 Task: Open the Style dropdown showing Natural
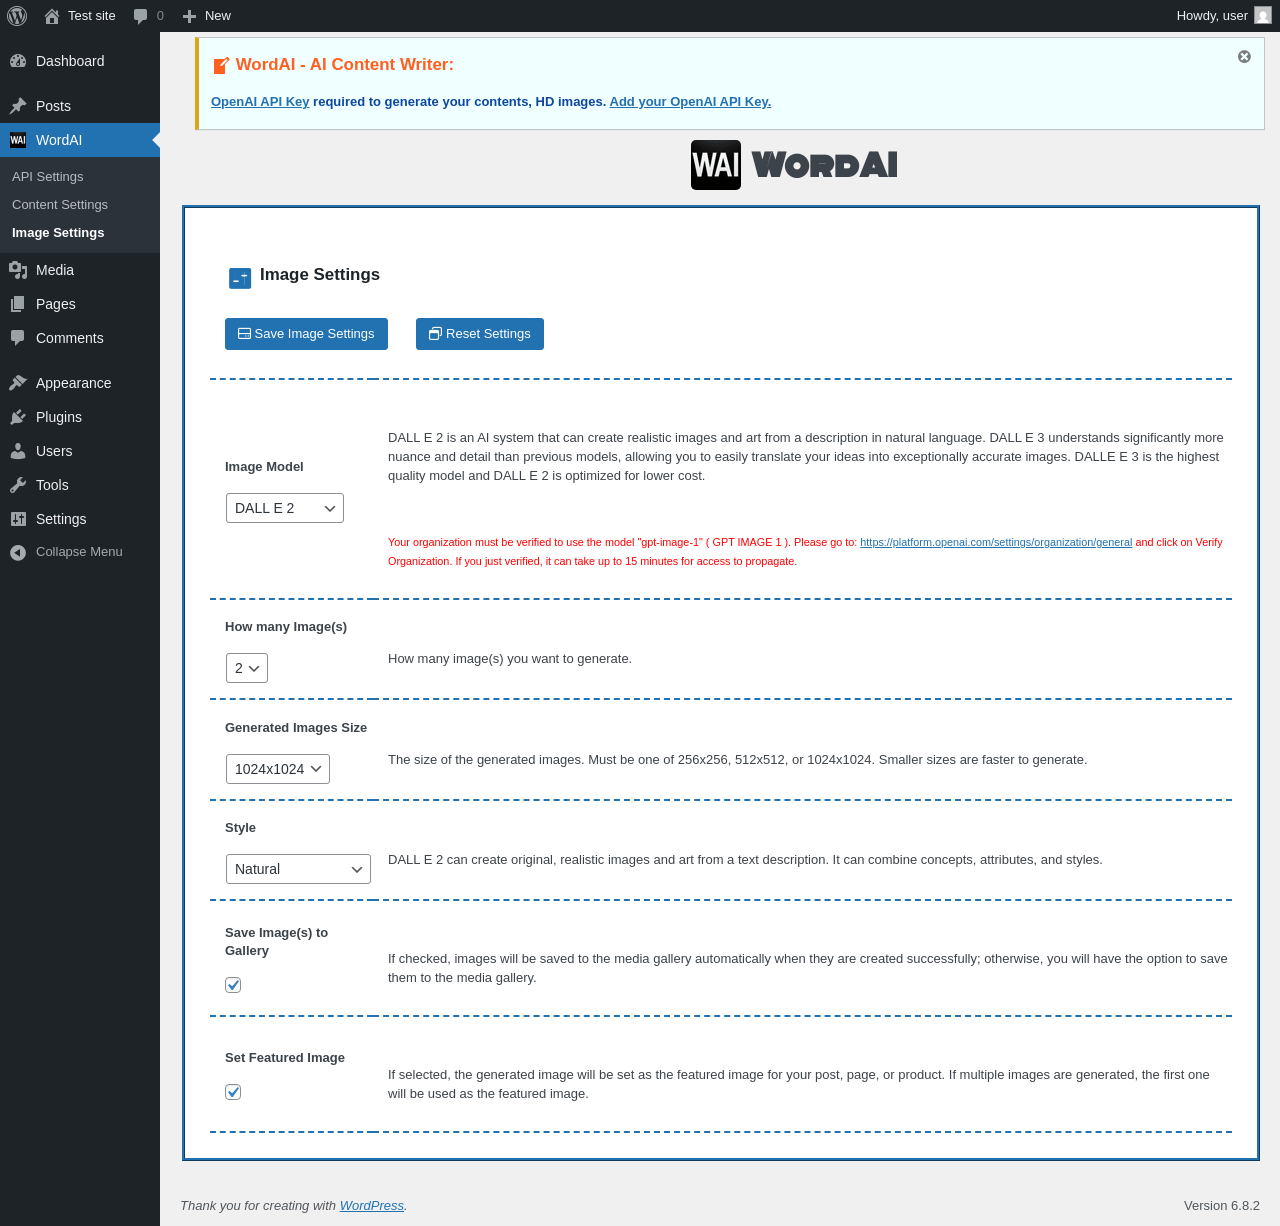[298, 869]
